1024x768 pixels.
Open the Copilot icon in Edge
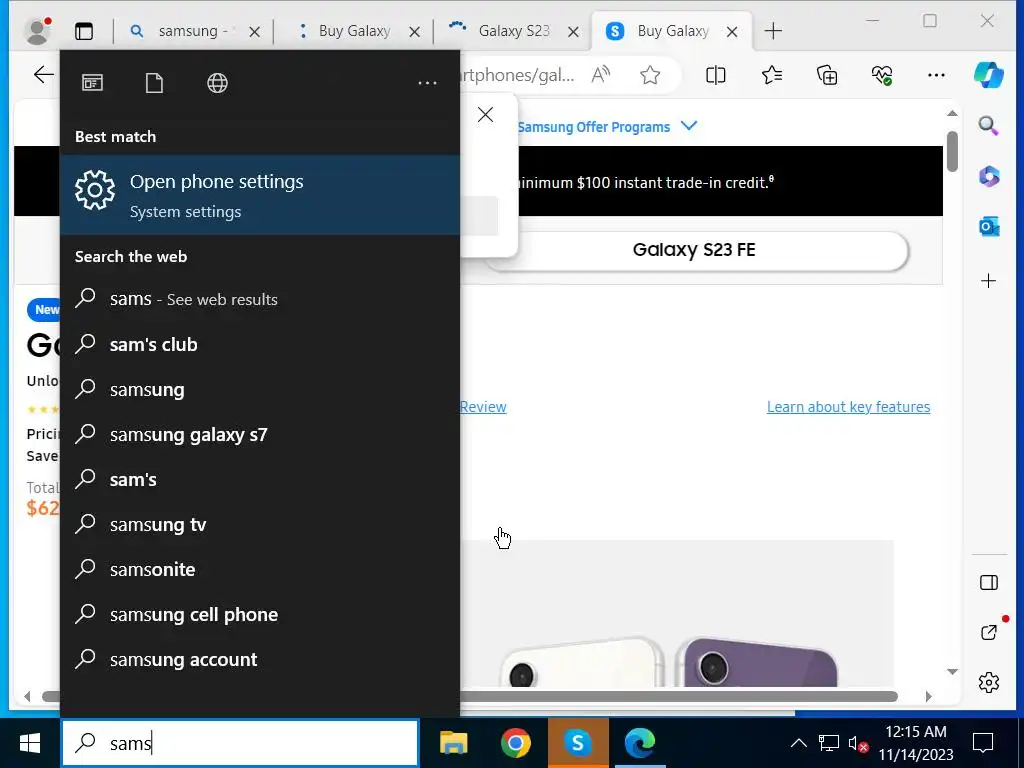tap(989, 74)
